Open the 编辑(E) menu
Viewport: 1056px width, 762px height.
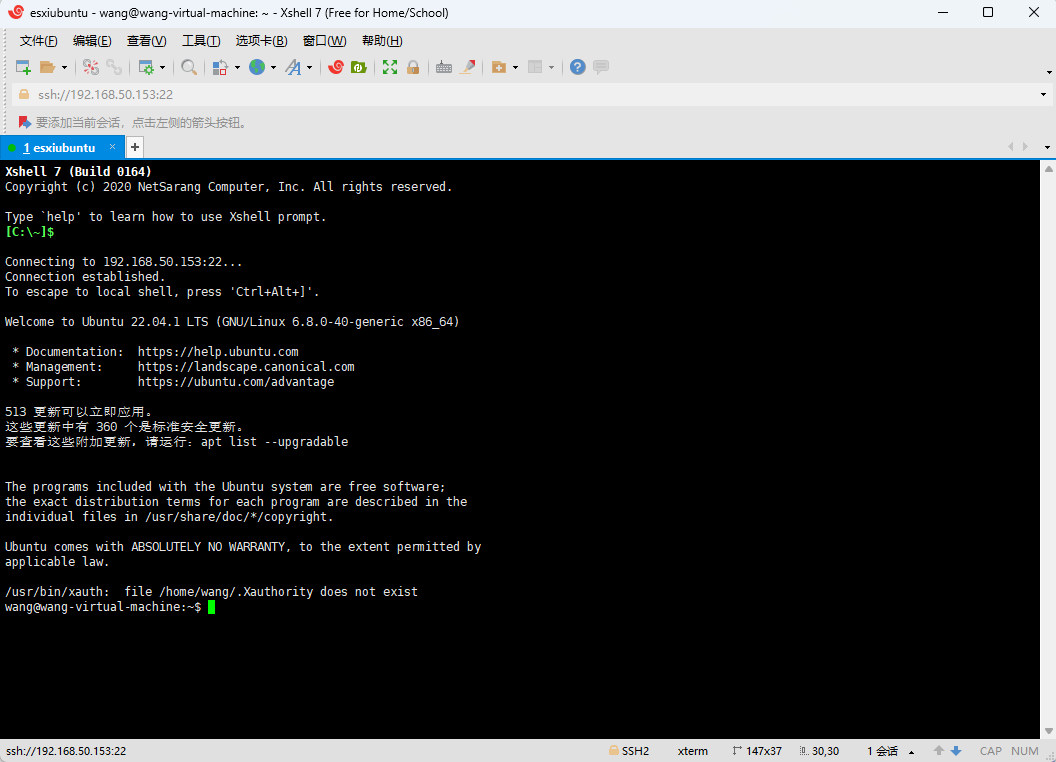(92, 41)
